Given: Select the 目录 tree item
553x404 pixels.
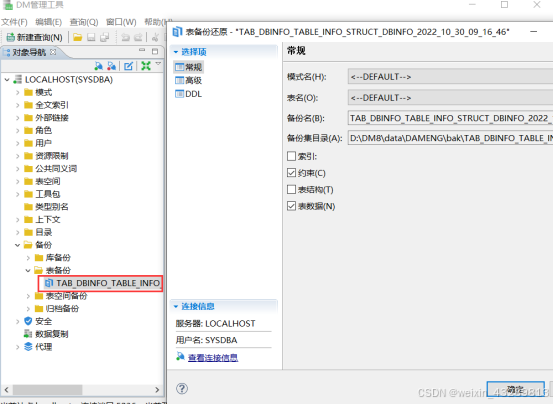Looking at the screenshot, I should (43, 232).
